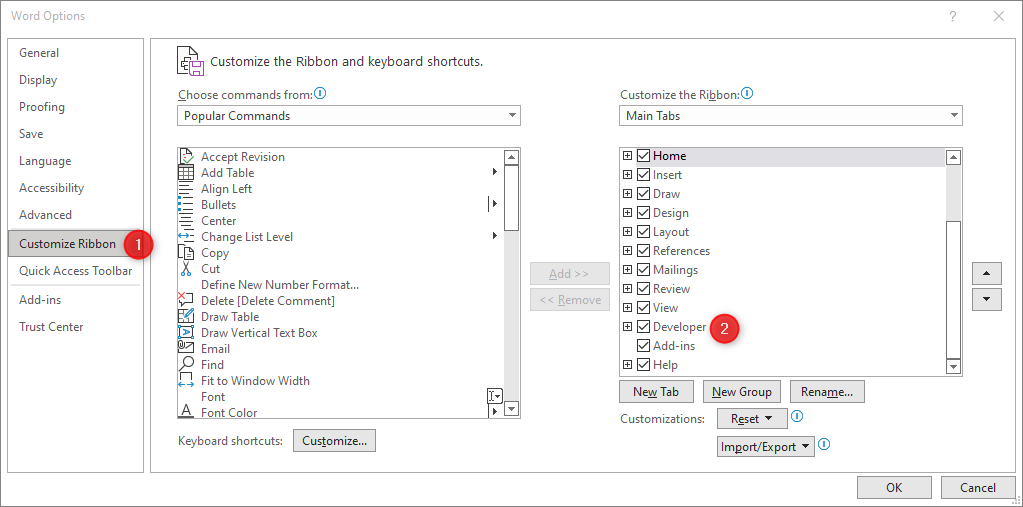
Task: Click the New Group button
Action: [742, 392]
